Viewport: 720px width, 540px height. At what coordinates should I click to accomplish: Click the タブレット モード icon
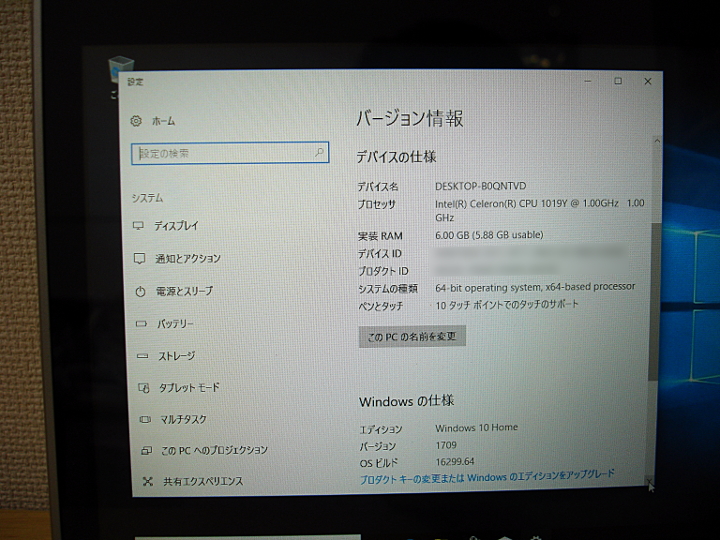144,388
